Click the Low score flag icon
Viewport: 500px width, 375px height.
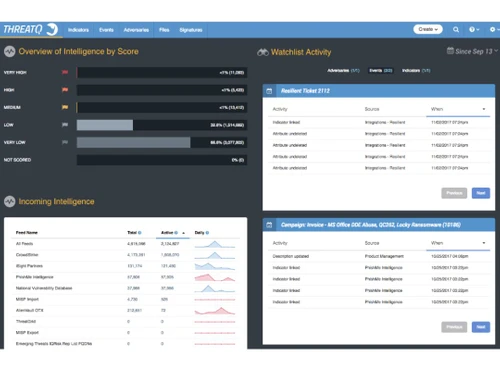65,125
